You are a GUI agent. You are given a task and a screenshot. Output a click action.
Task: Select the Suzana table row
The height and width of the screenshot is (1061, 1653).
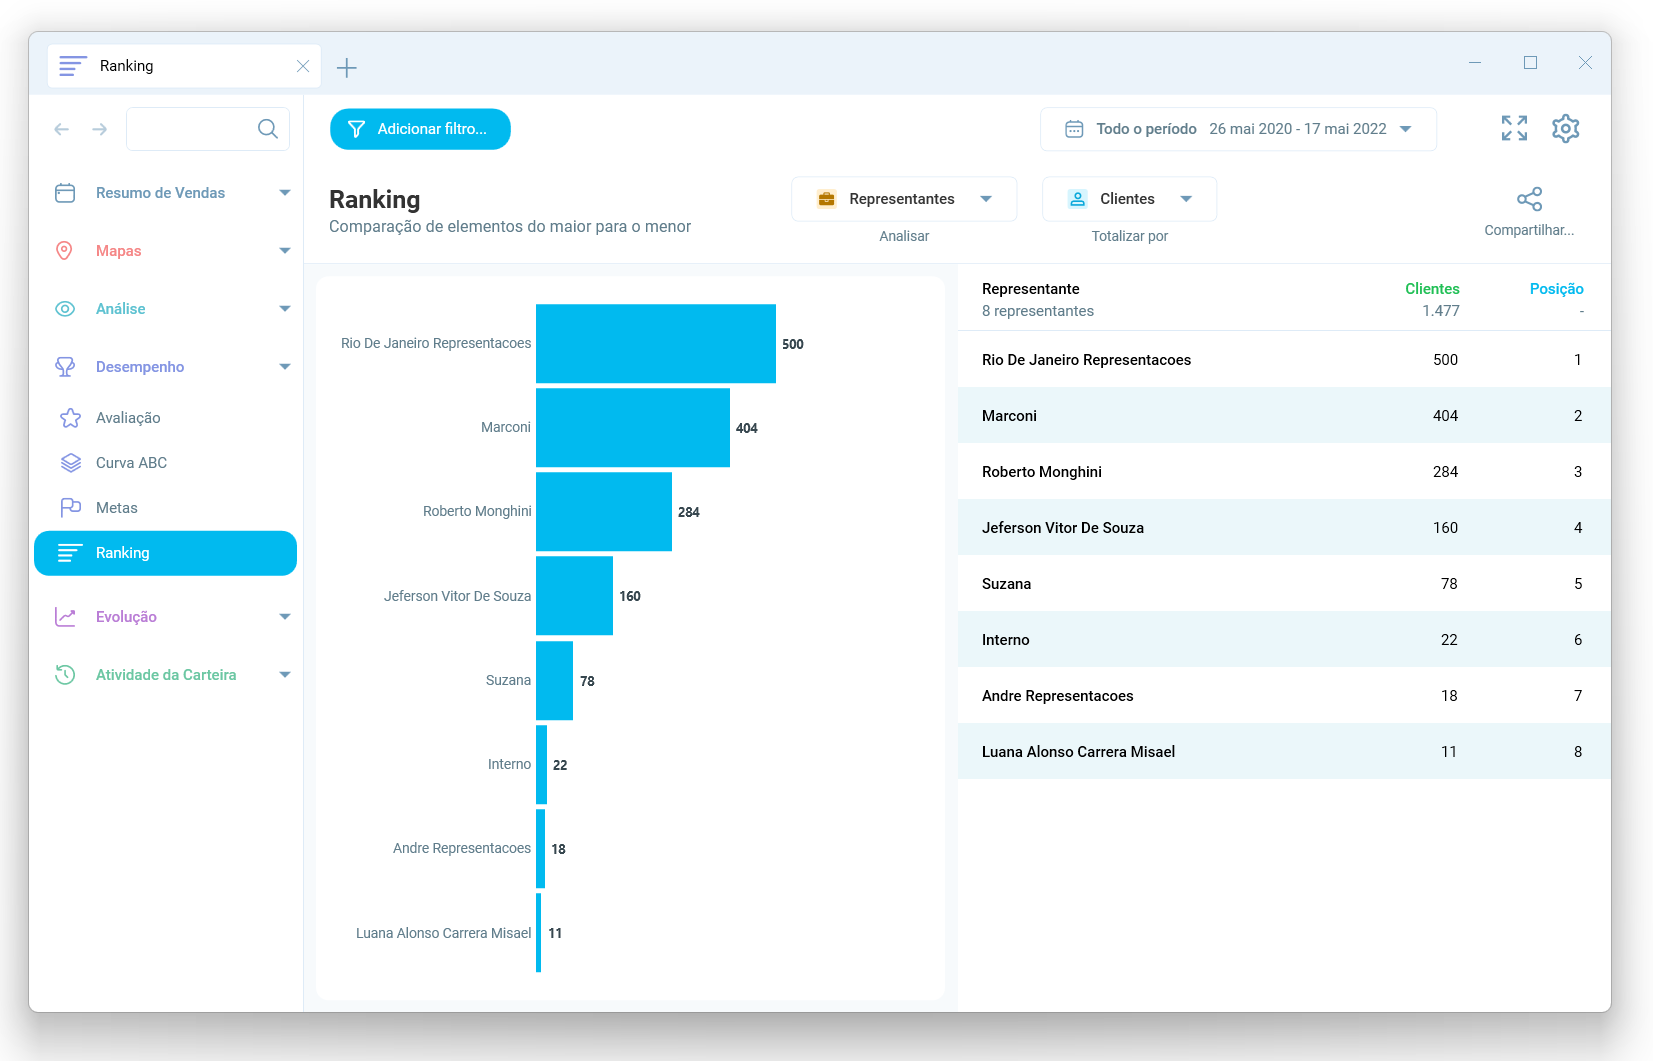tap(1284, 584)
